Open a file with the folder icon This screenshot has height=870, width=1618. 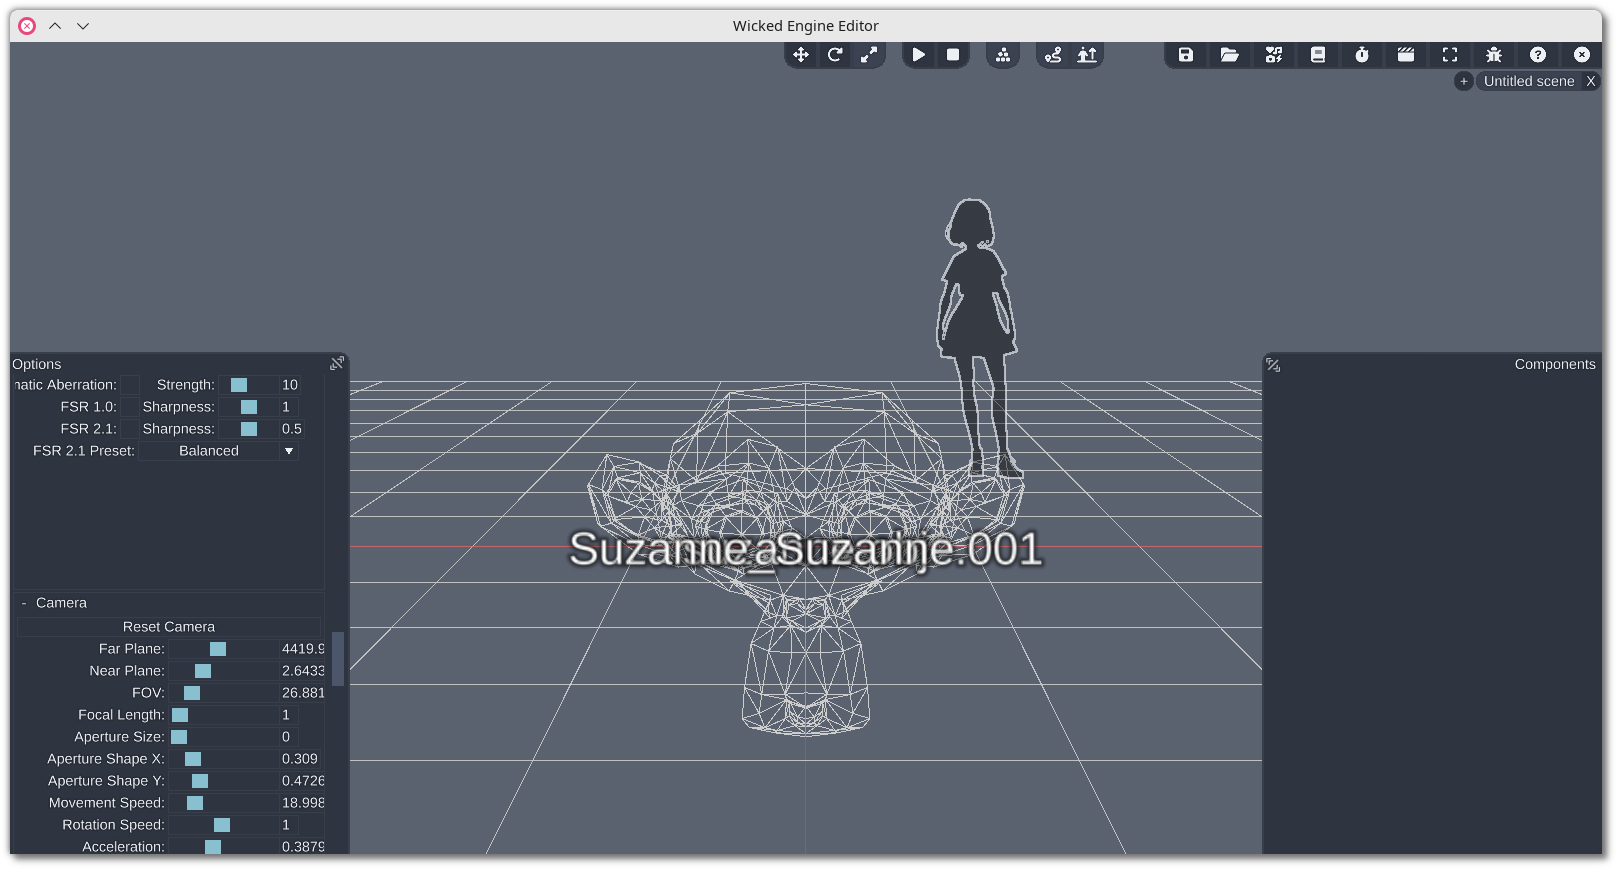[x=1230, y=55]
